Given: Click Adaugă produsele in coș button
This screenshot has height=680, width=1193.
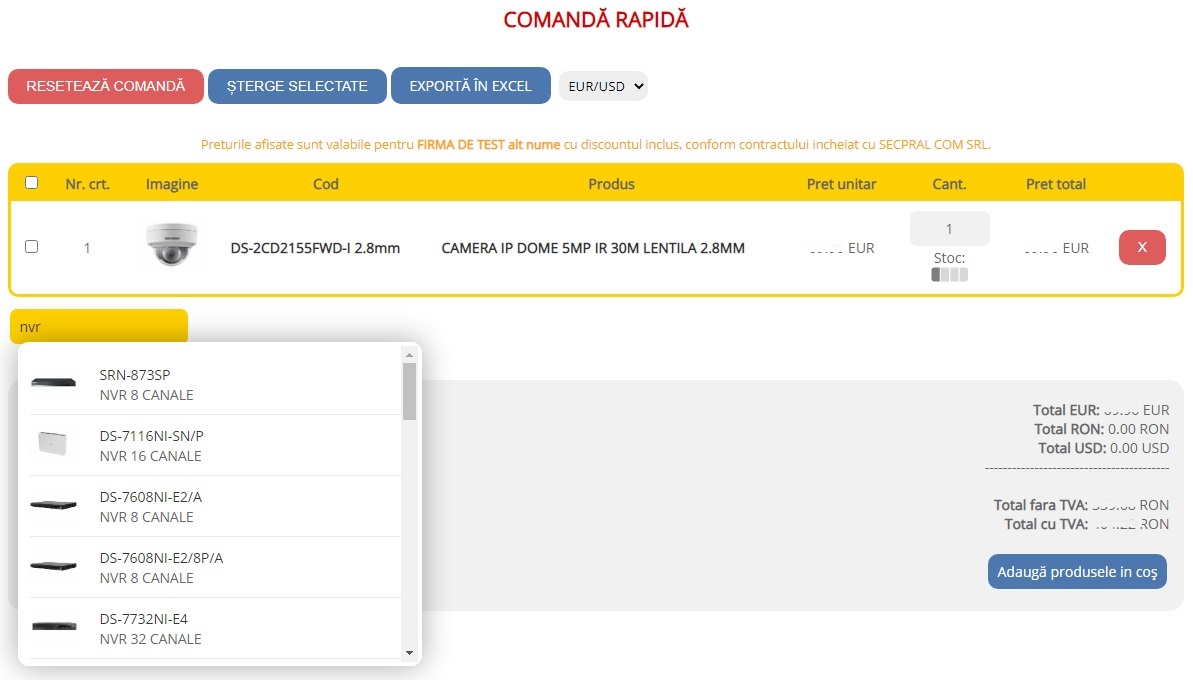Looking at the screenshot, I should 1076,572.
